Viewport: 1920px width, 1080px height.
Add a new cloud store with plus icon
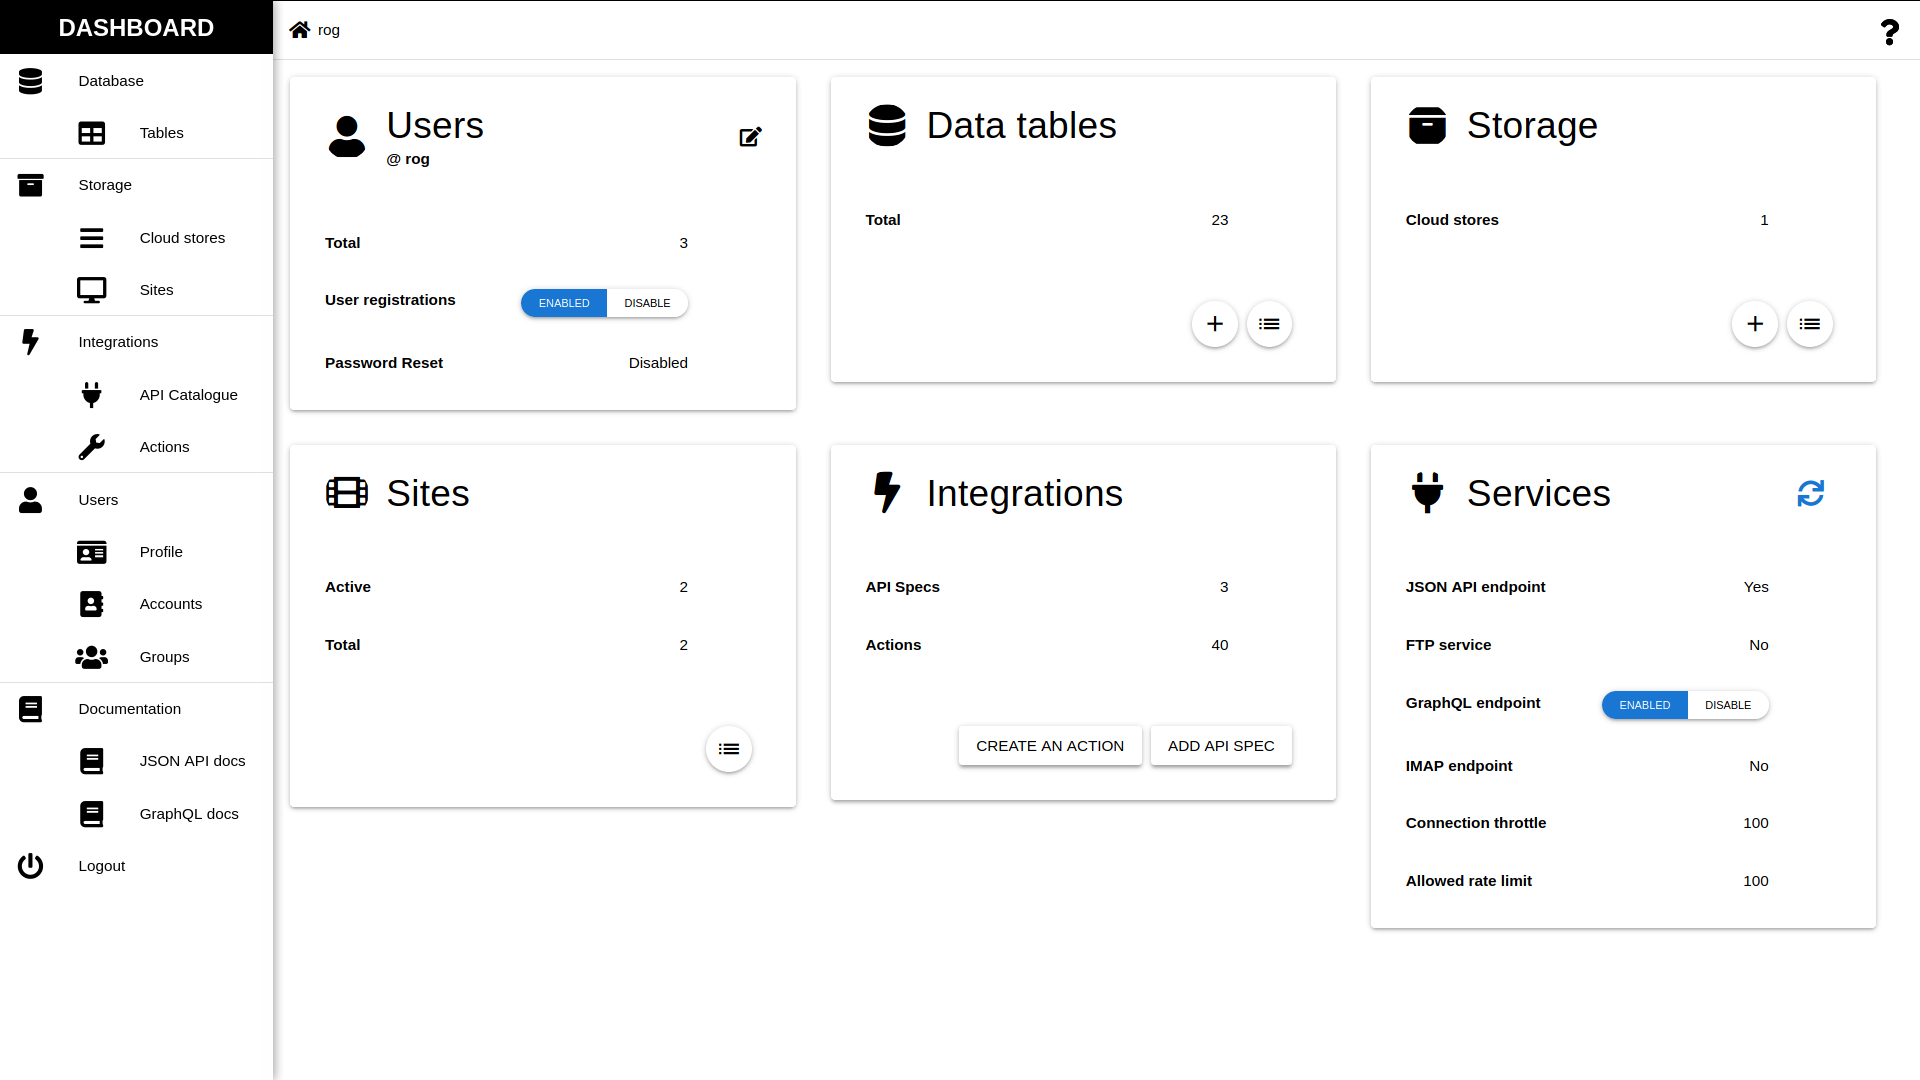[x=1754, y=324]
